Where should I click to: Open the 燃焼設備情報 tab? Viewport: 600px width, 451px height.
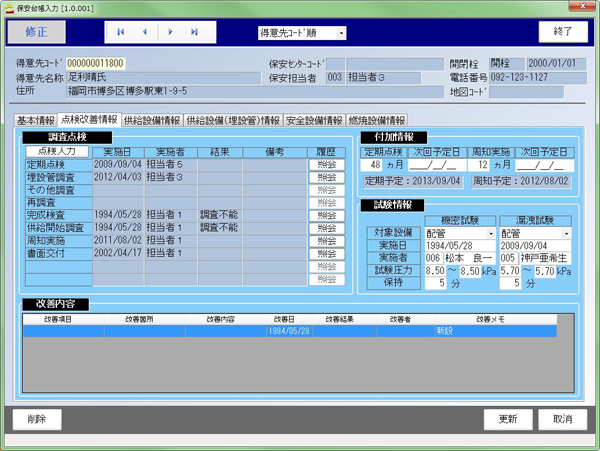point(377,120)
